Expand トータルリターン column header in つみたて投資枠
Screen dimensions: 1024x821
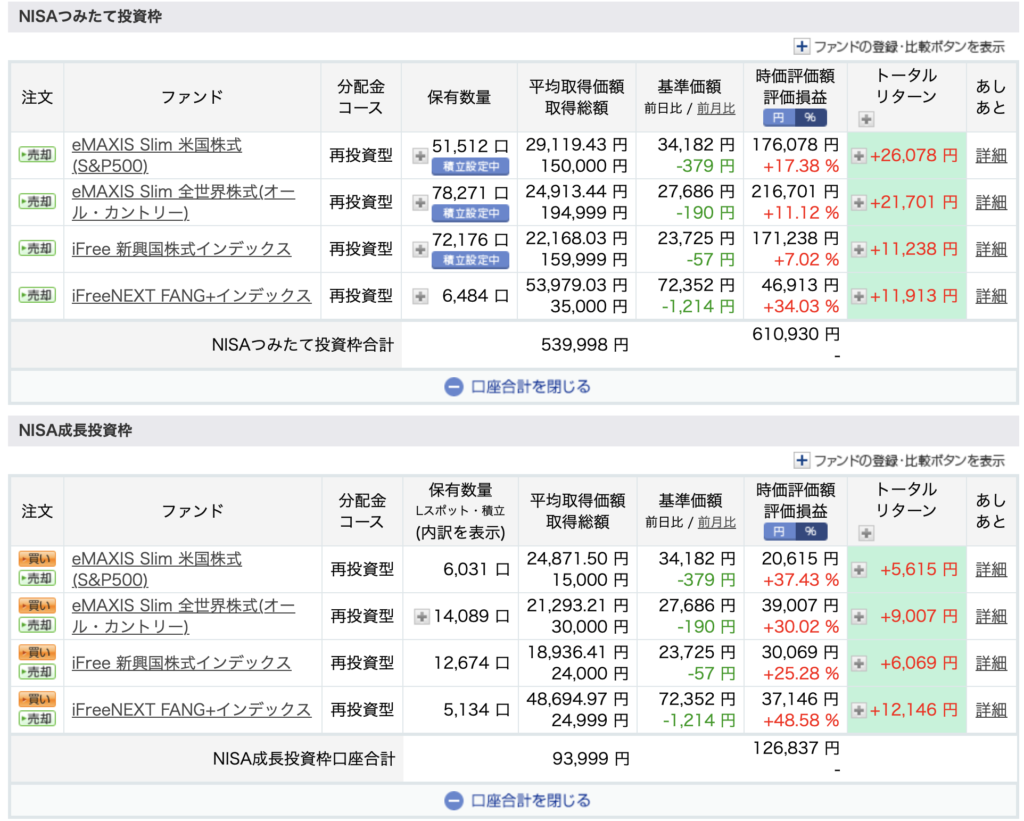pyautogui.click(x=866, y=120)
